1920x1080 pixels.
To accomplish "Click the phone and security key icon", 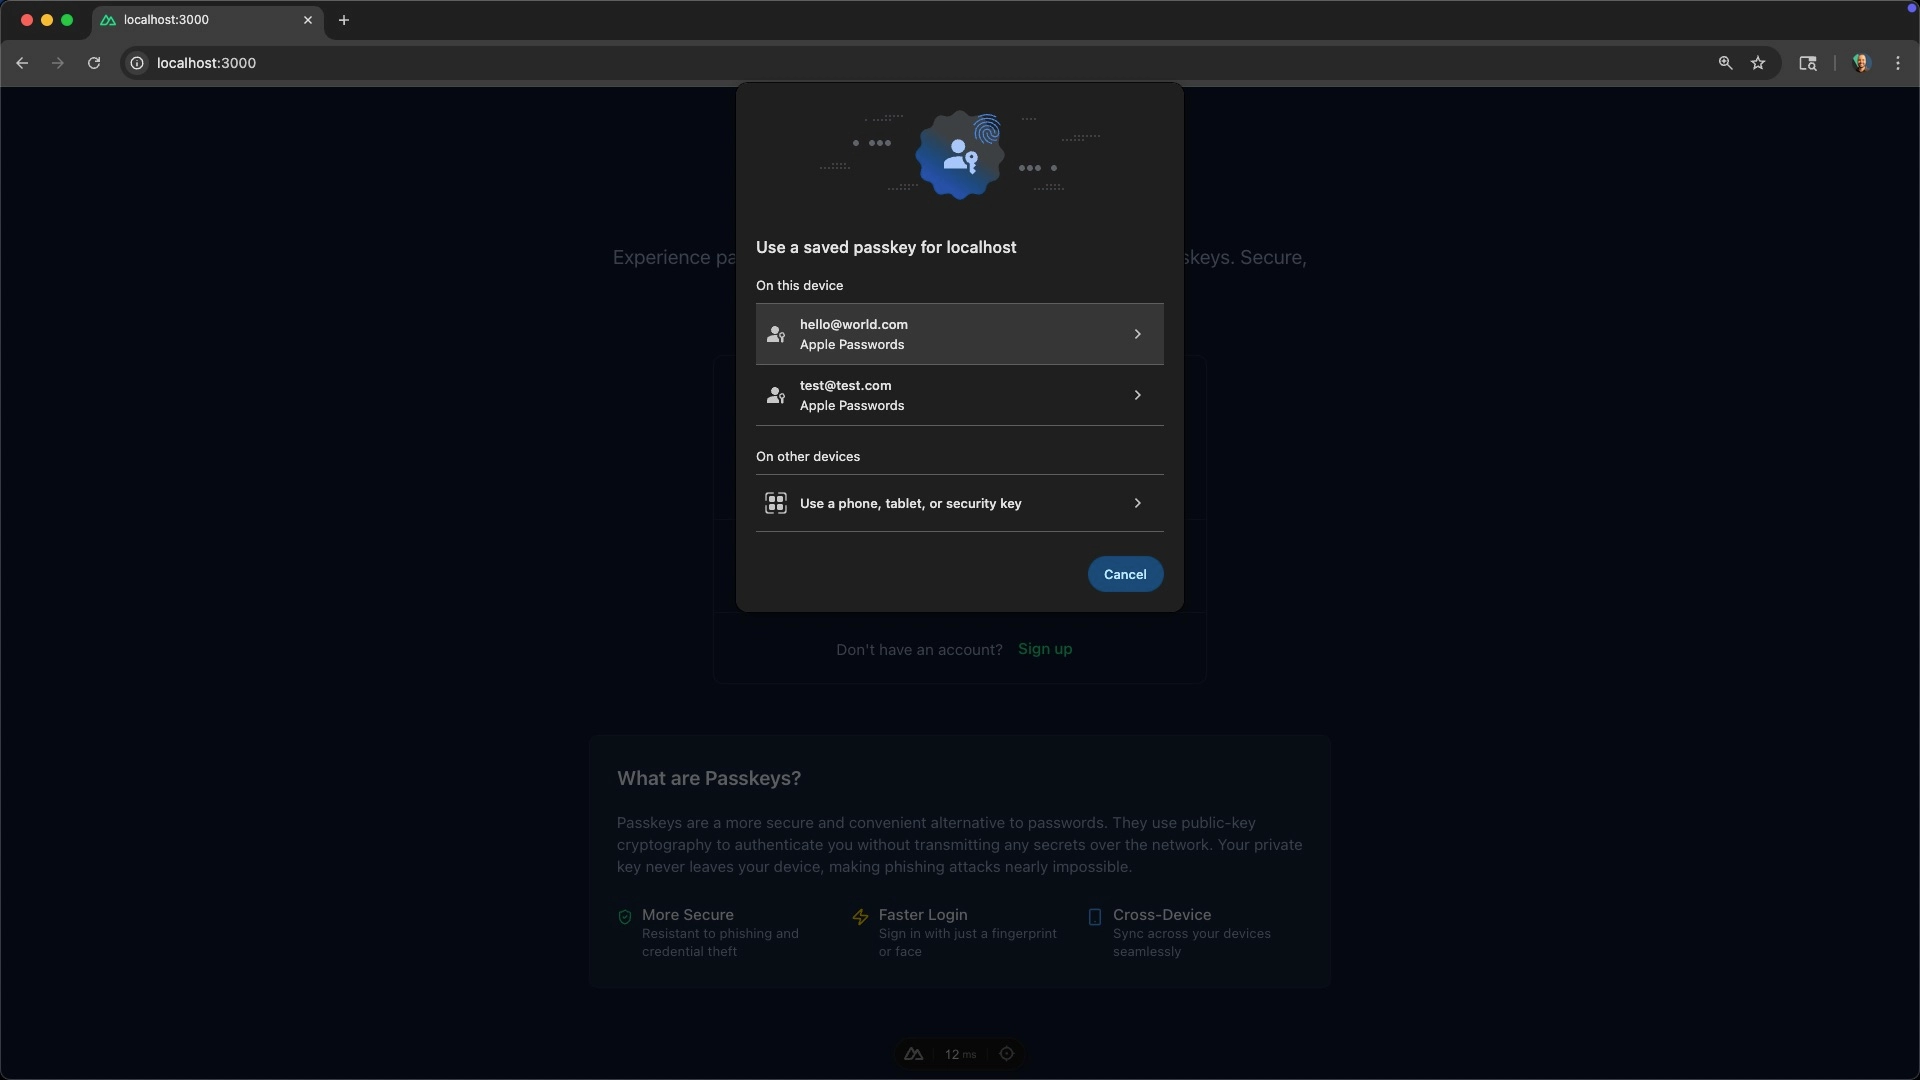I will pos(776,503).
